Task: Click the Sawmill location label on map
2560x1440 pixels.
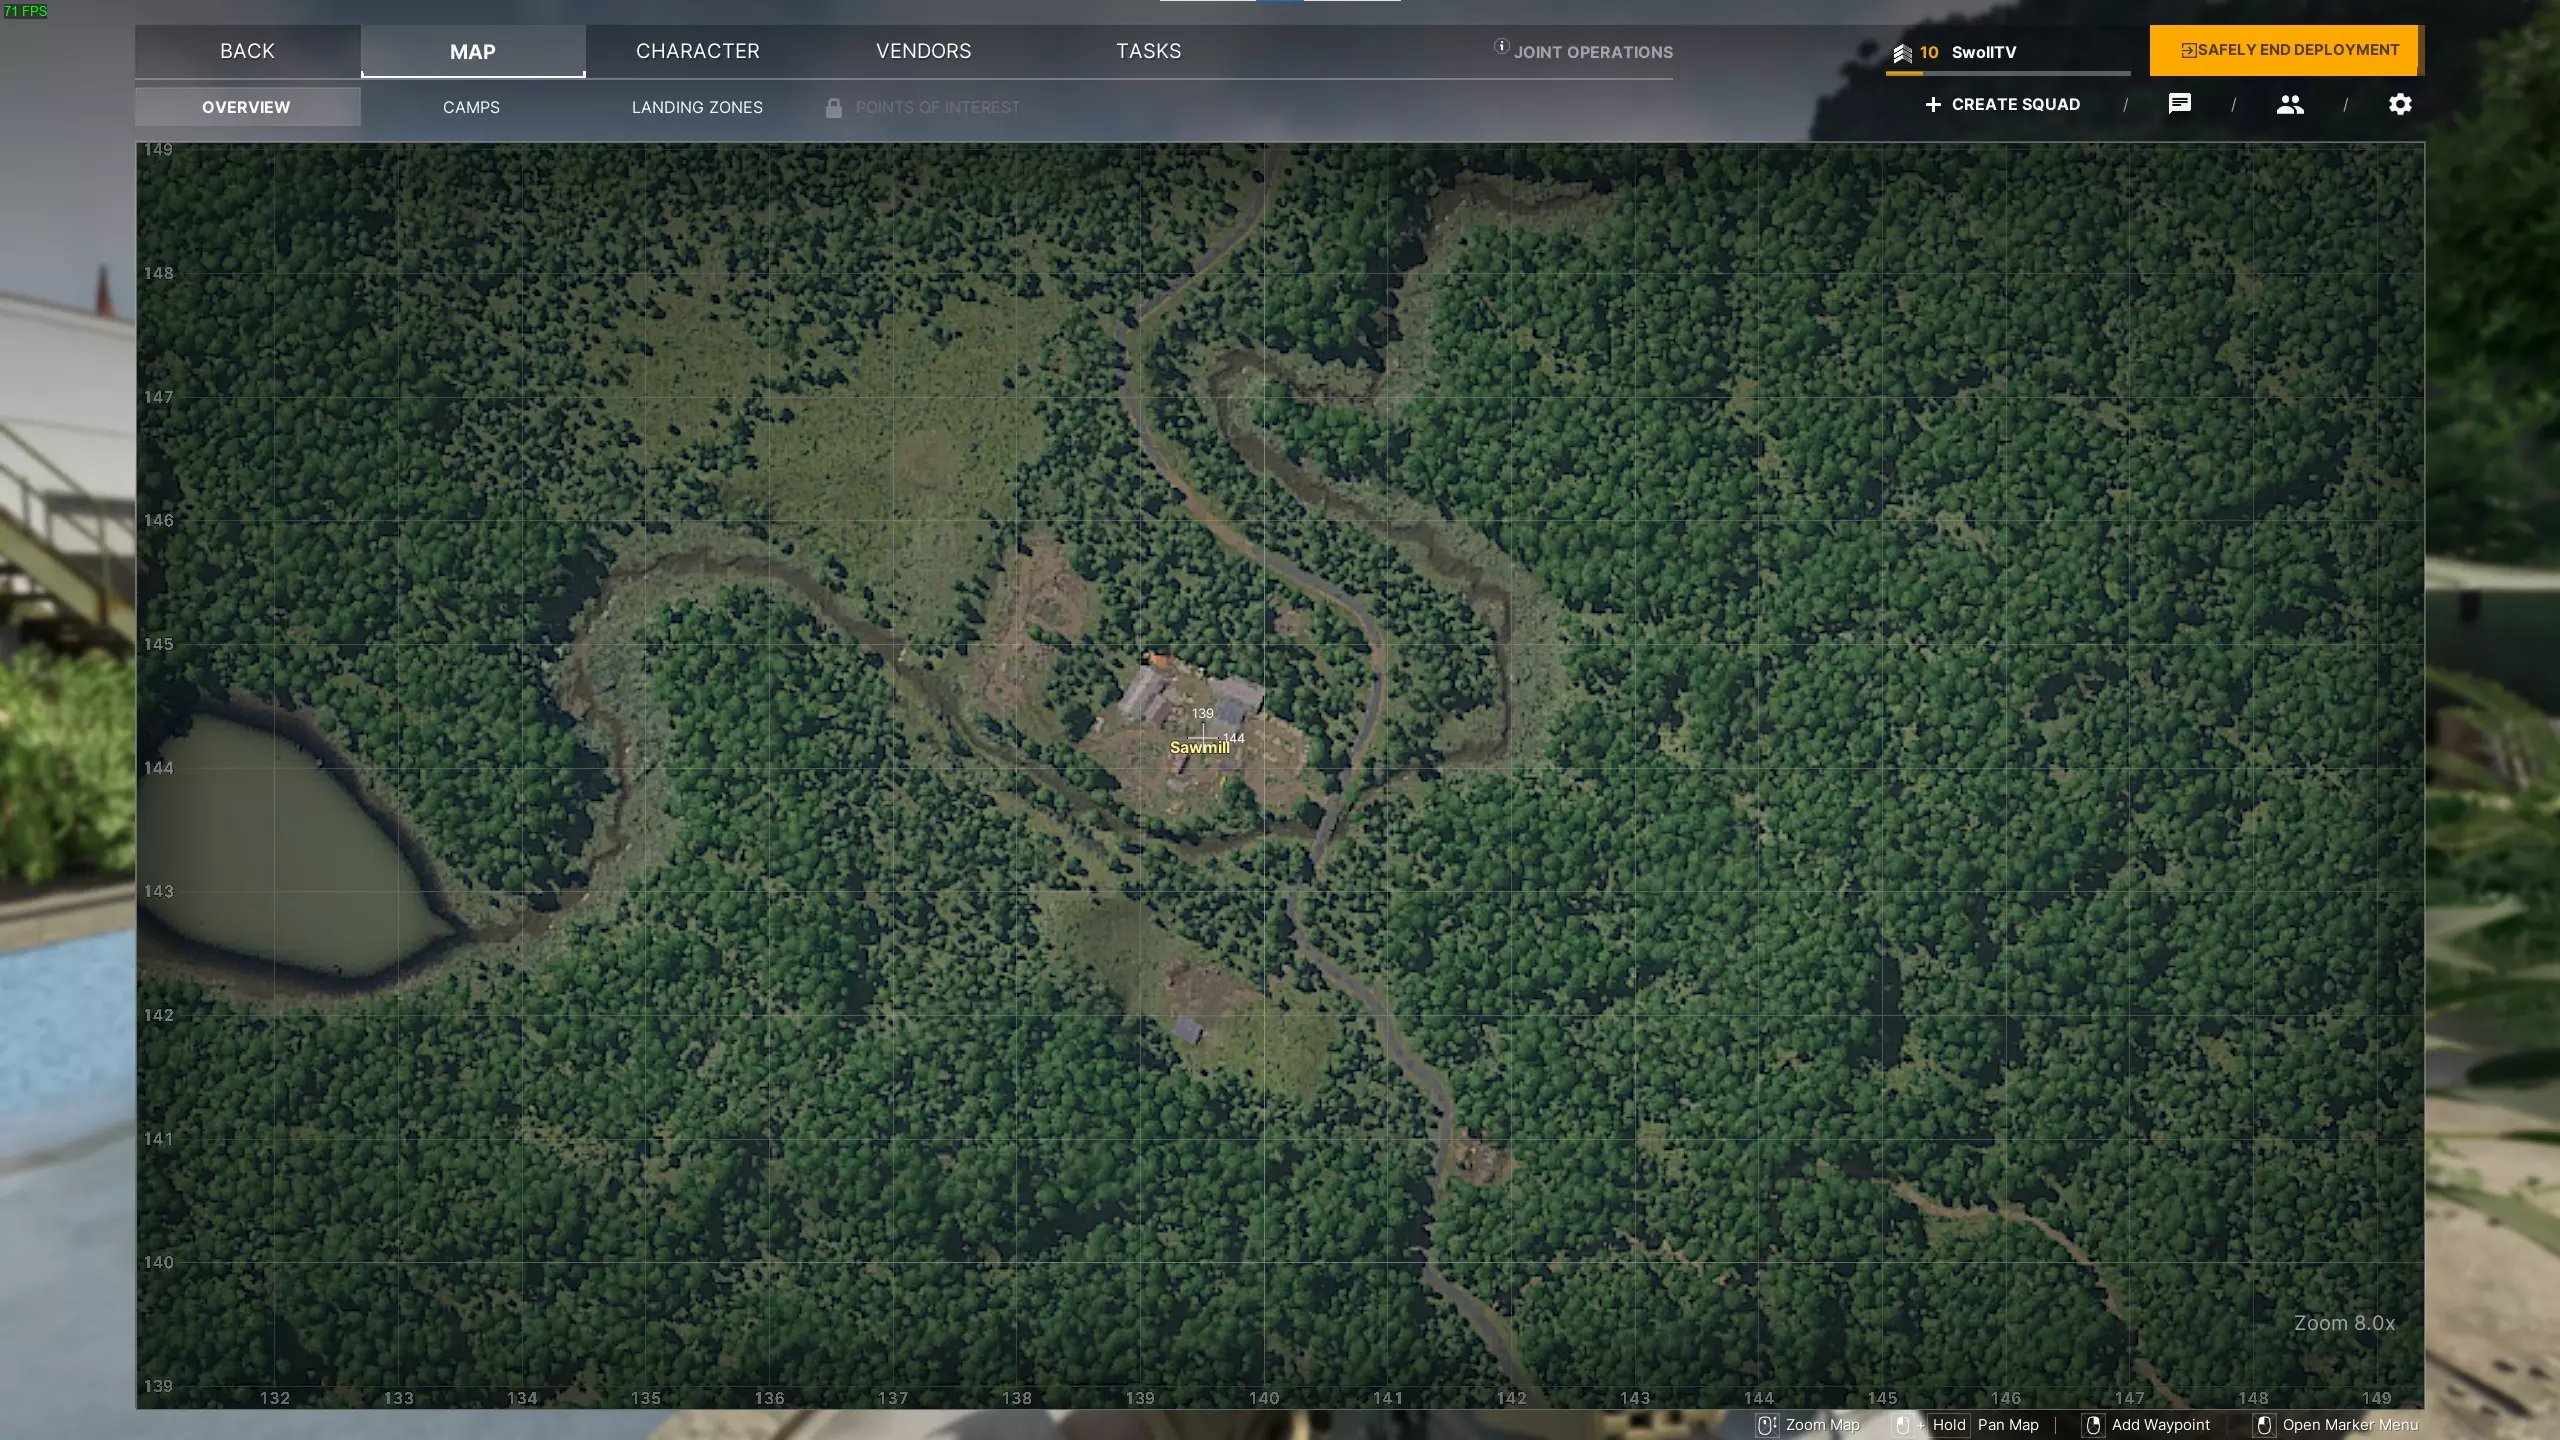Action: click(x=1199, y=748)
